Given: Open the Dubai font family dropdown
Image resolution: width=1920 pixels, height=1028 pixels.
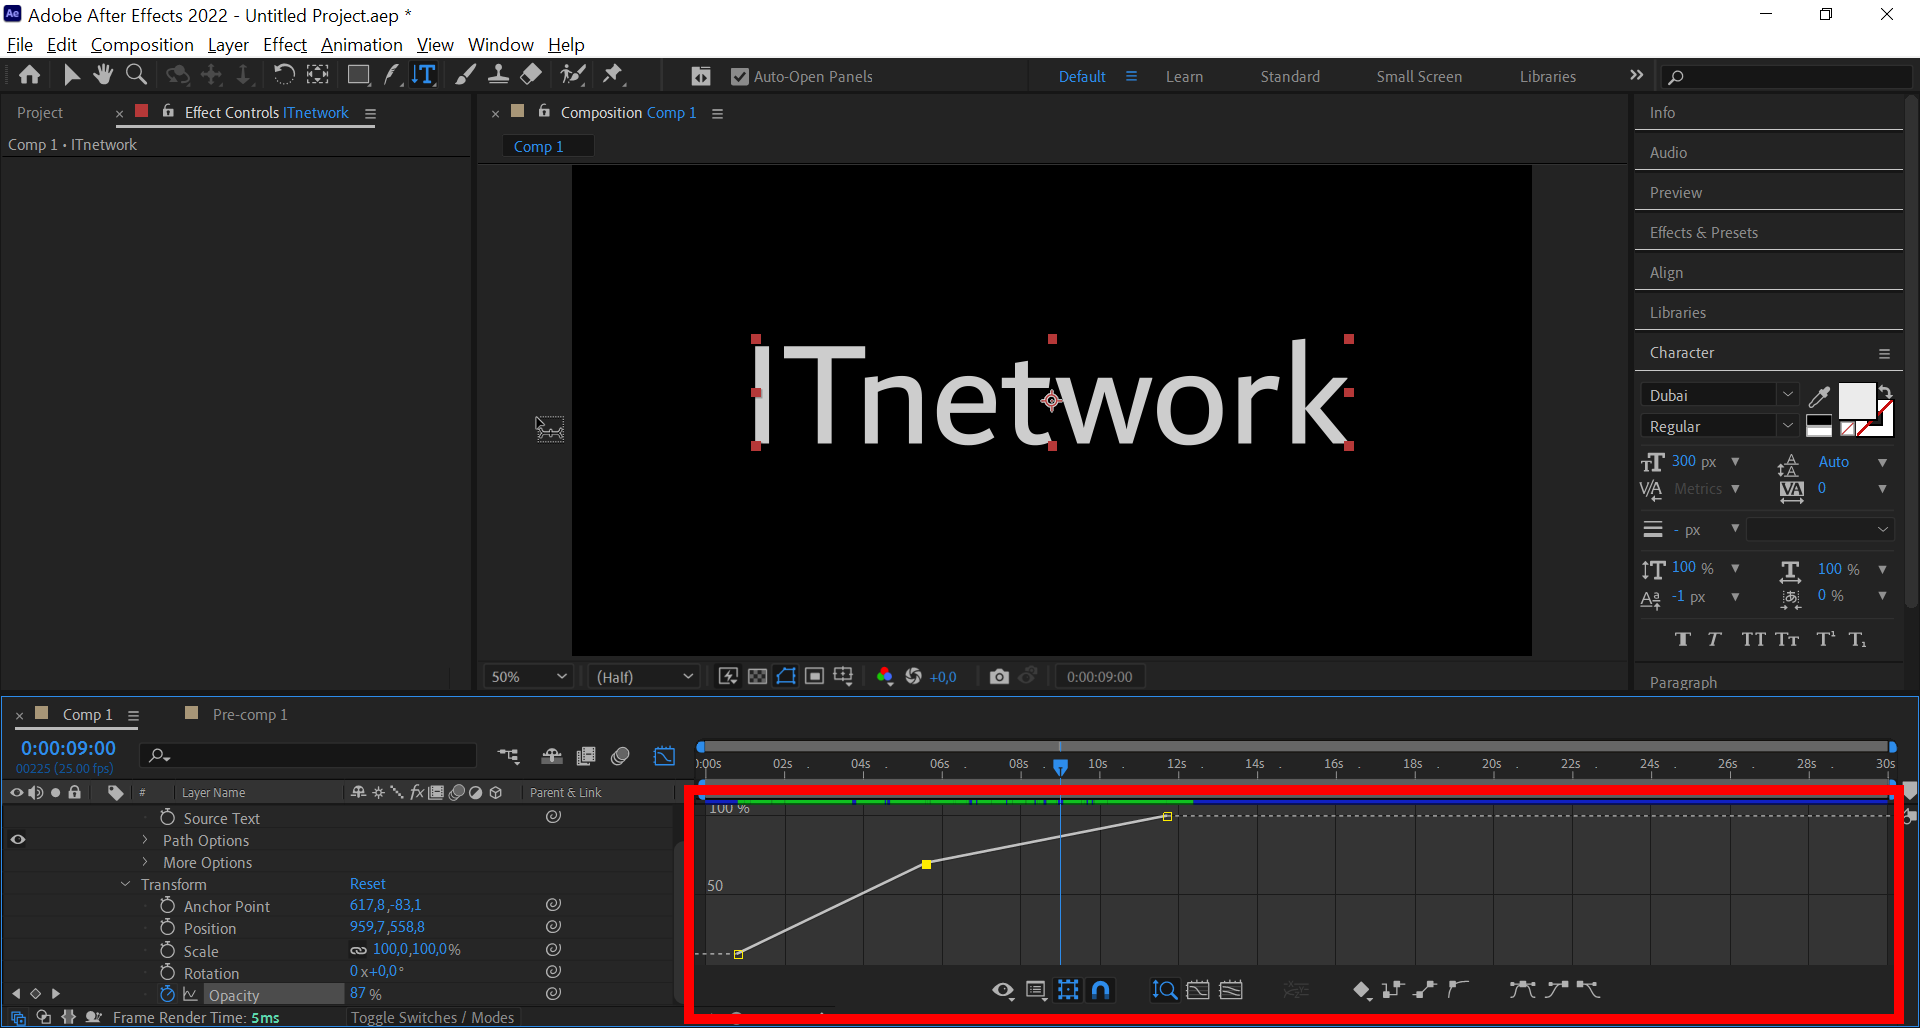Looking at the screenshot, I should [x=1788, y=394].
